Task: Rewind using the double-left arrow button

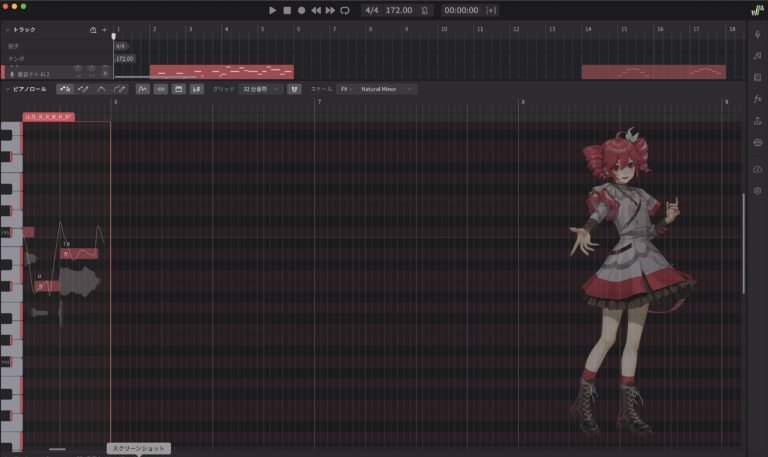Action: (x=316, y=10)
